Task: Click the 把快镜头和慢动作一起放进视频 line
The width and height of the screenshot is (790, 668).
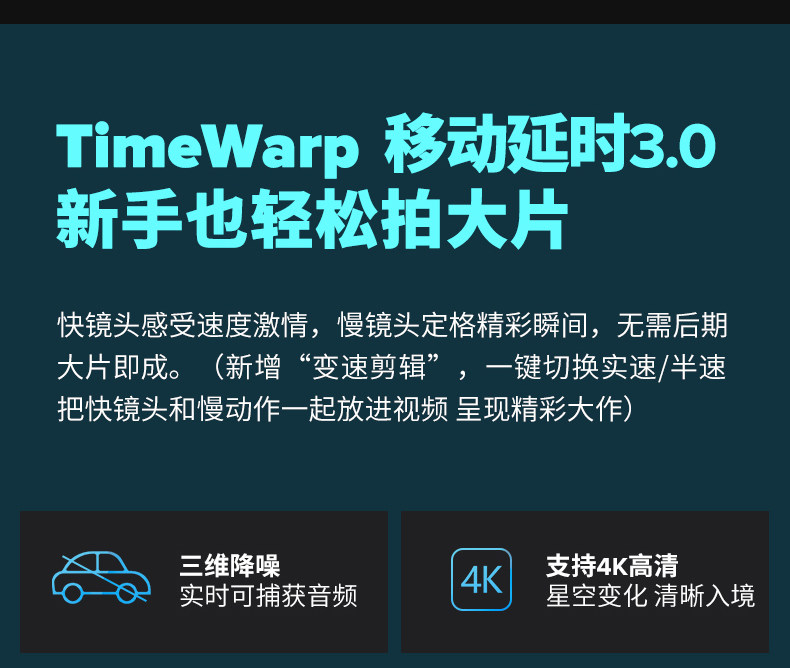Action: (x=252, y=409)
